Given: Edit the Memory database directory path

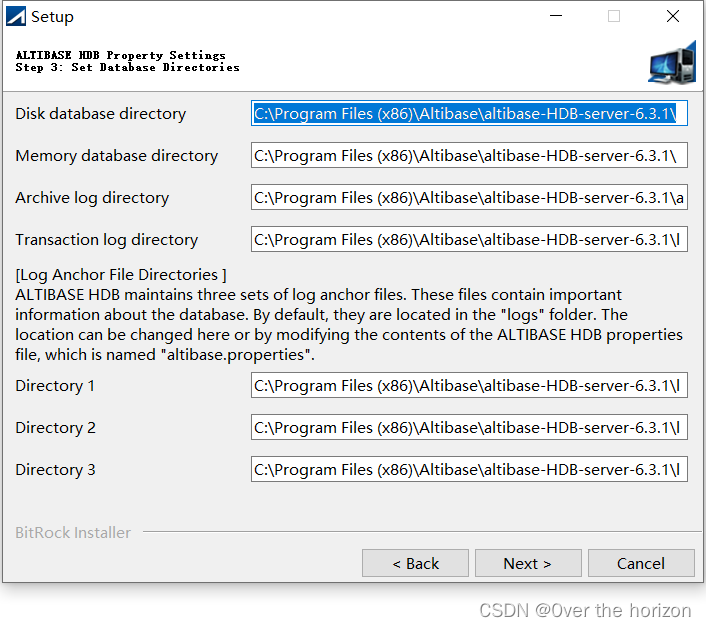Looking at the screenshot, I should [x=469, y=155].
